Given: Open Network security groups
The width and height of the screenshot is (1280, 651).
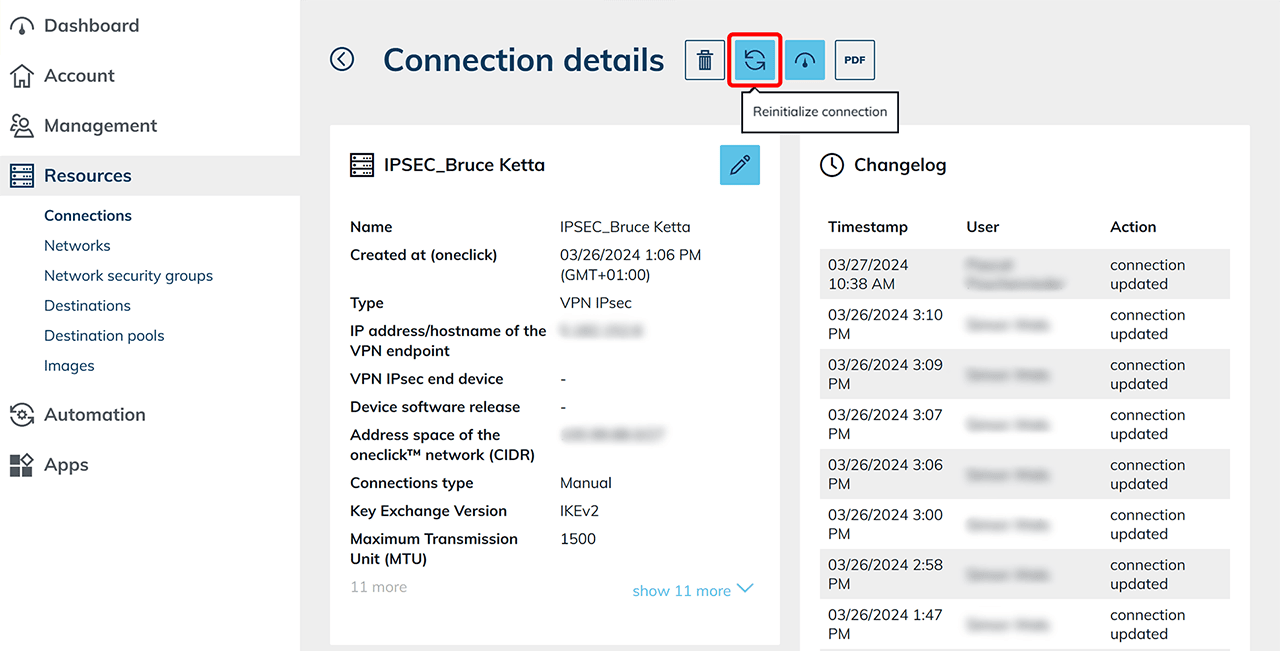Looking at the screenshot, I should [x=128, y=276].
